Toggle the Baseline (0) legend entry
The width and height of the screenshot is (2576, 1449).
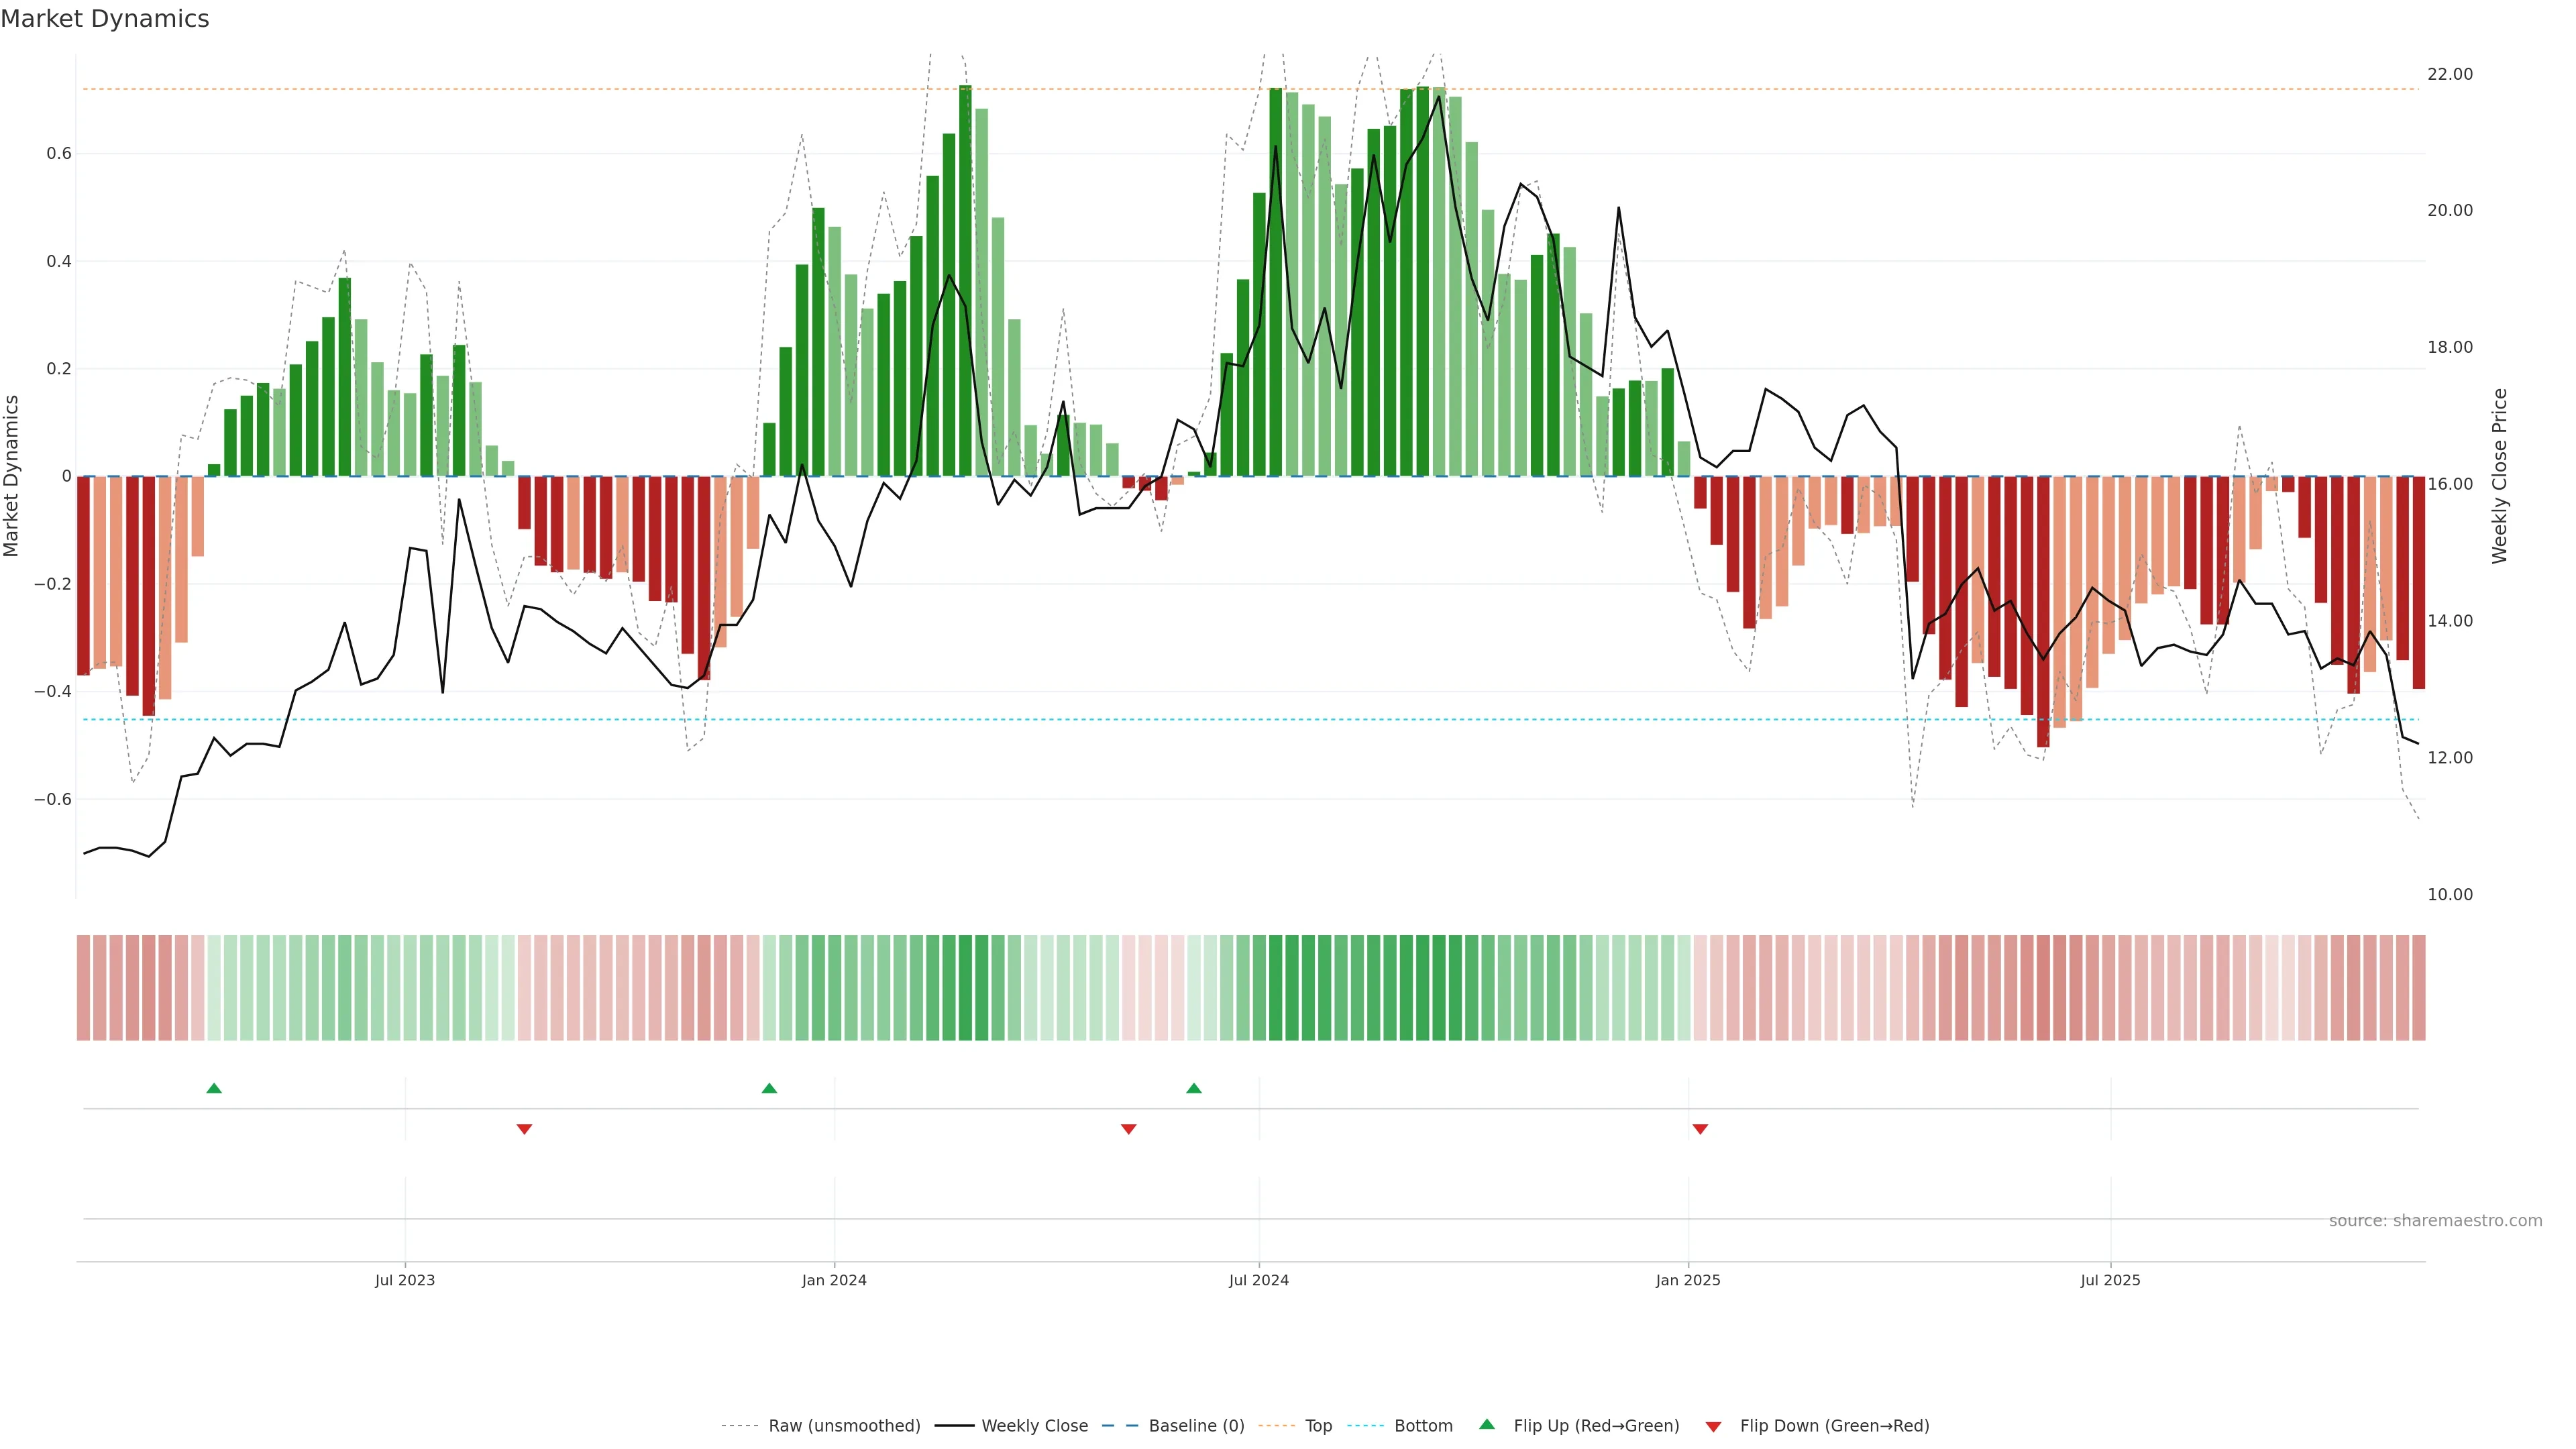tap(1196, 1426)
